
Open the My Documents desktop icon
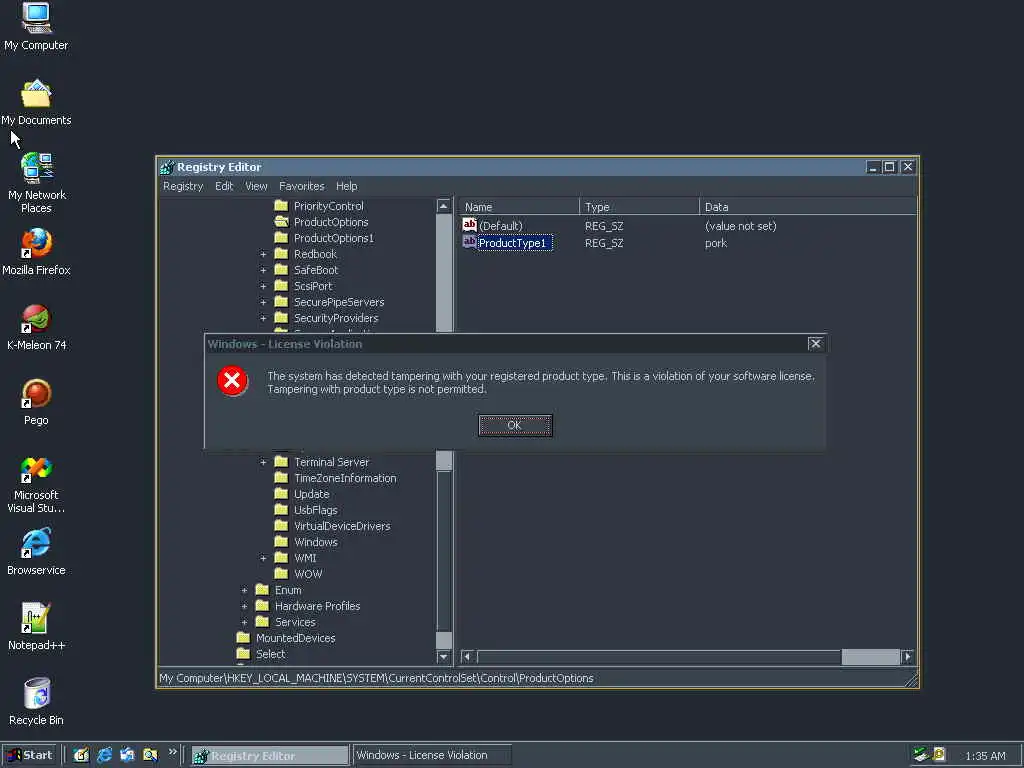pos(36,103)
